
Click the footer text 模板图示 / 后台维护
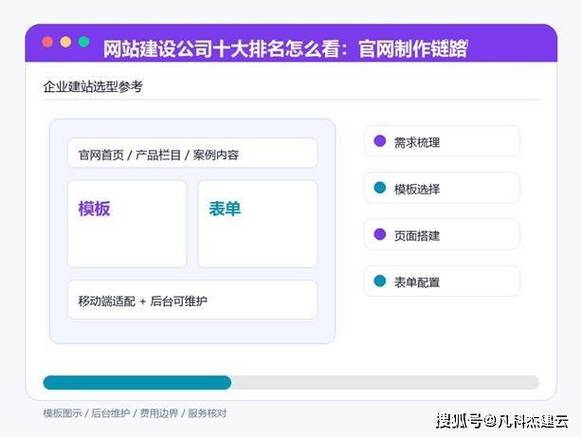pyautogui.click(x=86, y=413)
